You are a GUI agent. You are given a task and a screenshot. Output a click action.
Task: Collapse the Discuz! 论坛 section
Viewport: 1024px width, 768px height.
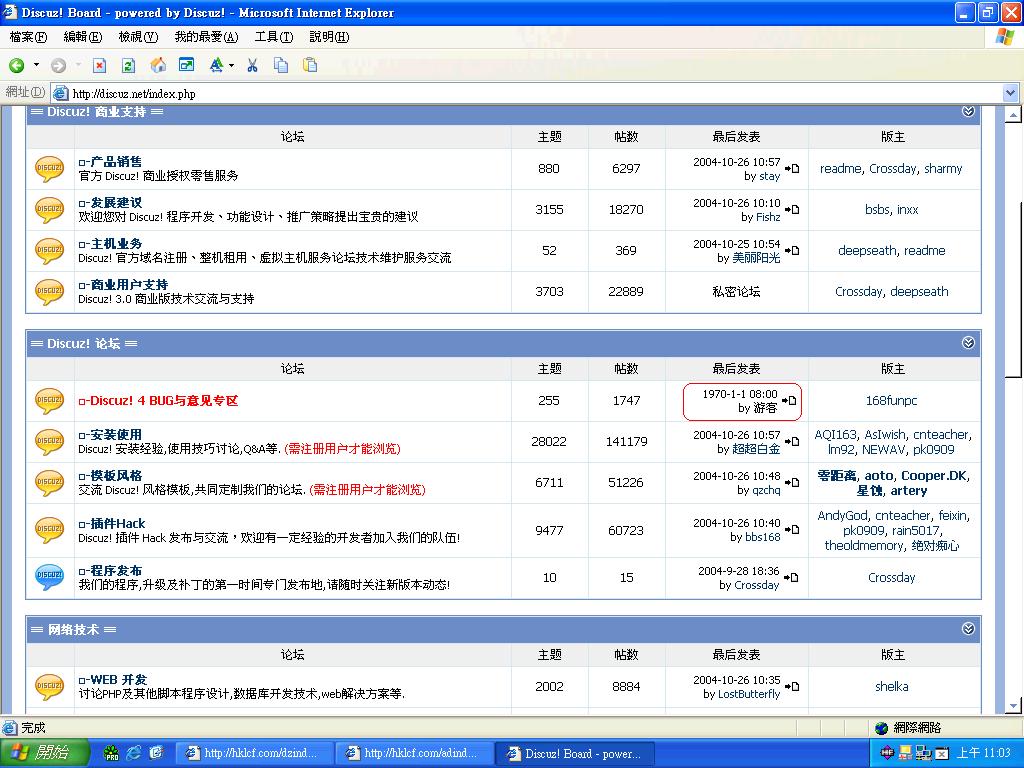point(968,343)
